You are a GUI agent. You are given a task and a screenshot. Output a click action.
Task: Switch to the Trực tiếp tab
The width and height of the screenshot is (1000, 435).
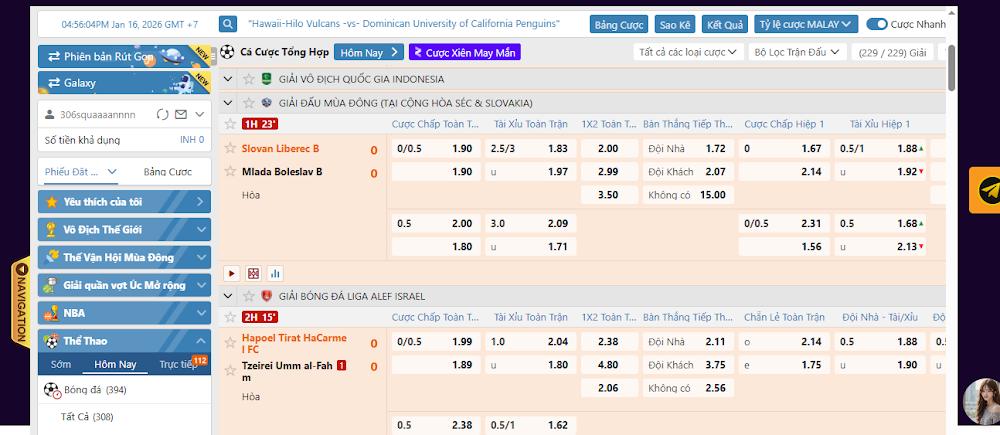[x=180, y=364]
